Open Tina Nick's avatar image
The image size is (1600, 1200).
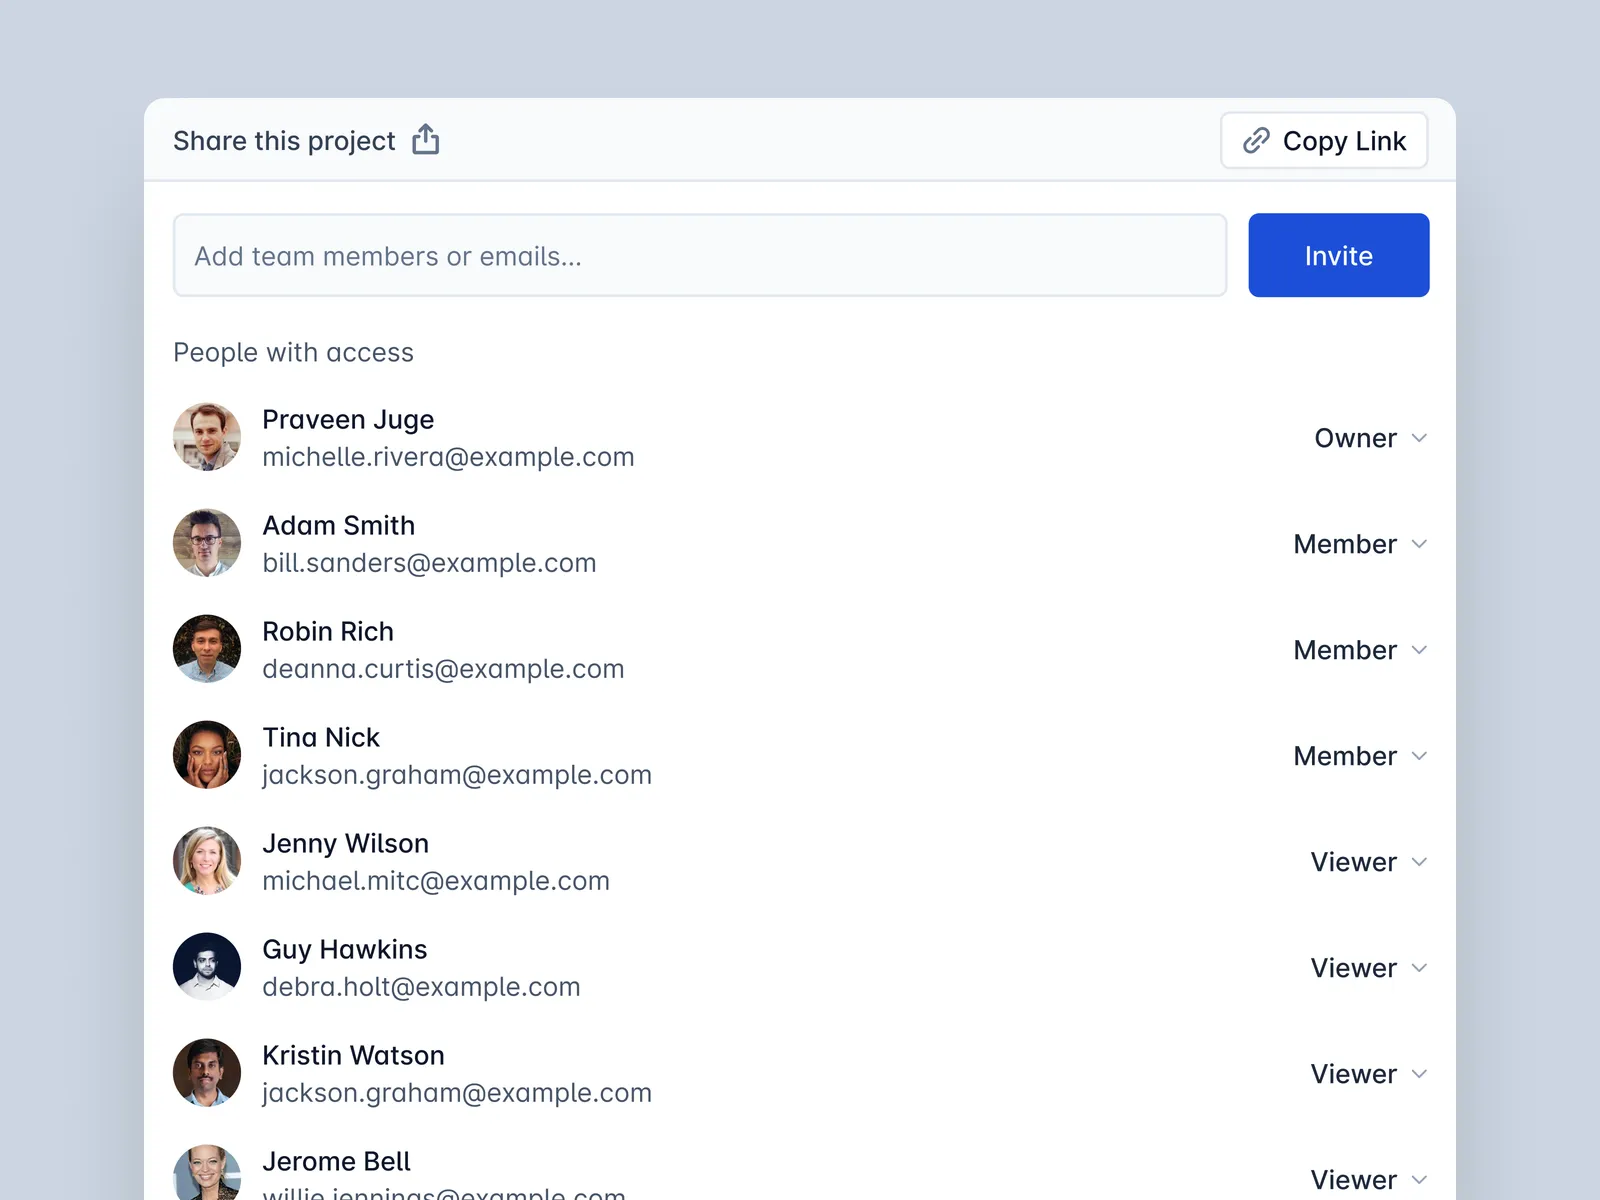pyautogui.click(x=207, y=756)
